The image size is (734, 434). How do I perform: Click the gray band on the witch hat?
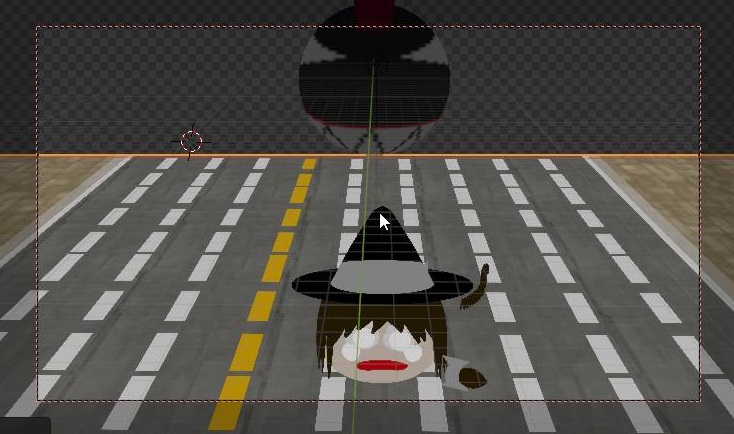(x=382, y=275)
